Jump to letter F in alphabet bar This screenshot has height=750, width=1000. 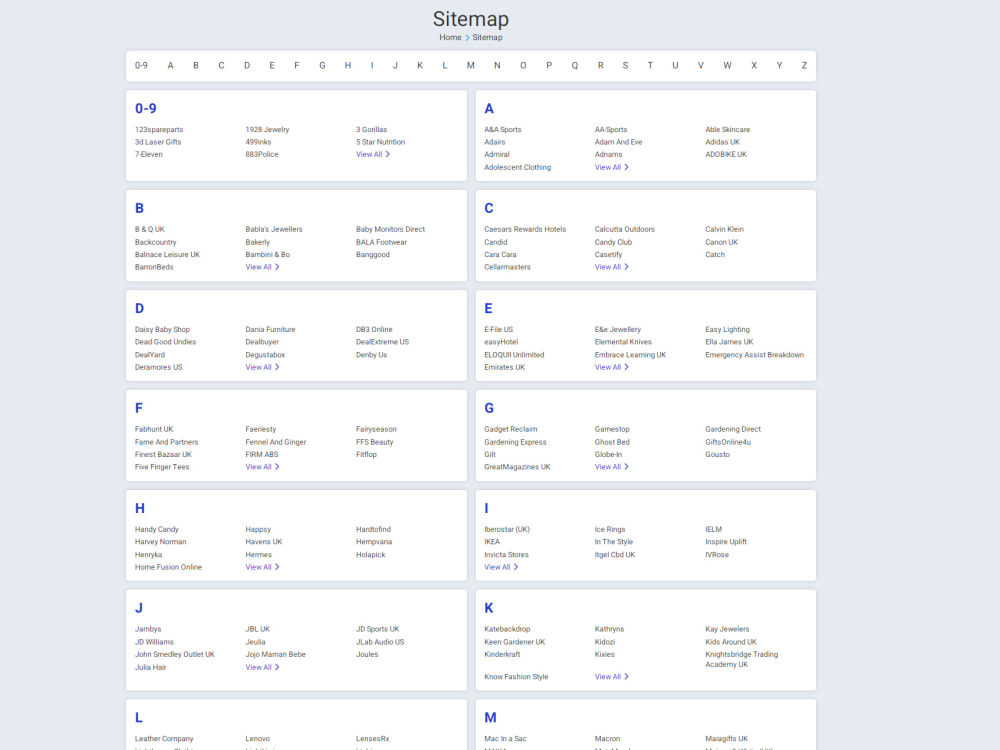click(297, 66)
